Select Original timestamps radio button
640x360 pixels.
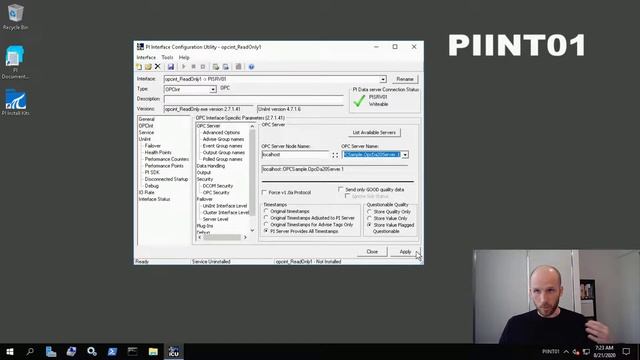click(x=266, y=211)
